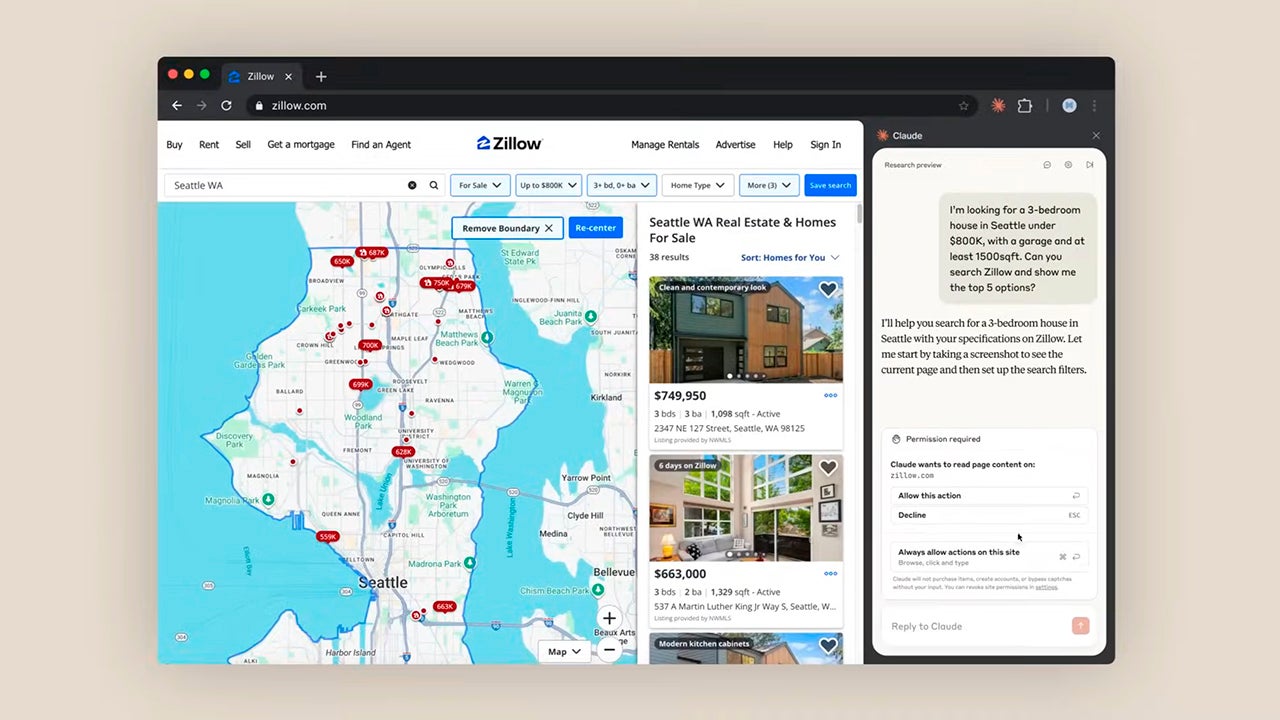1280x720 pixels.
Task: Open the Map view type dropdown
Action: [564, 651]
